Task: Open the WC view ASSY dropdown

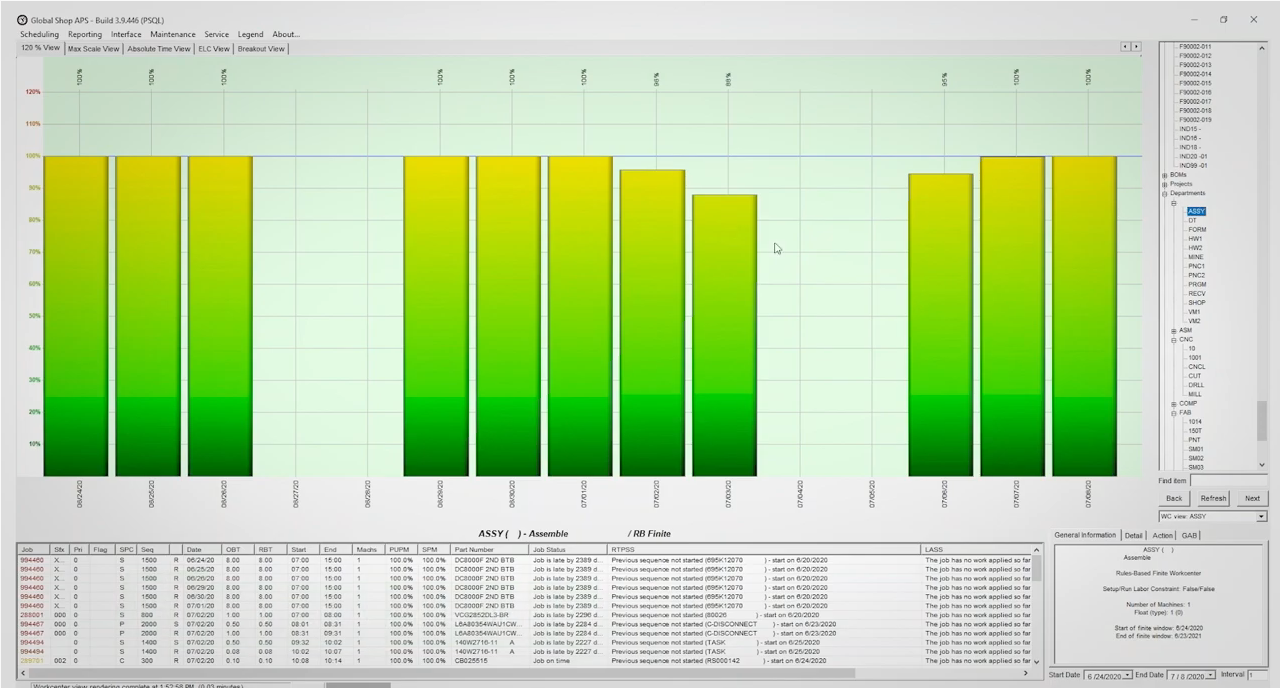Action: click(1262, 516)
